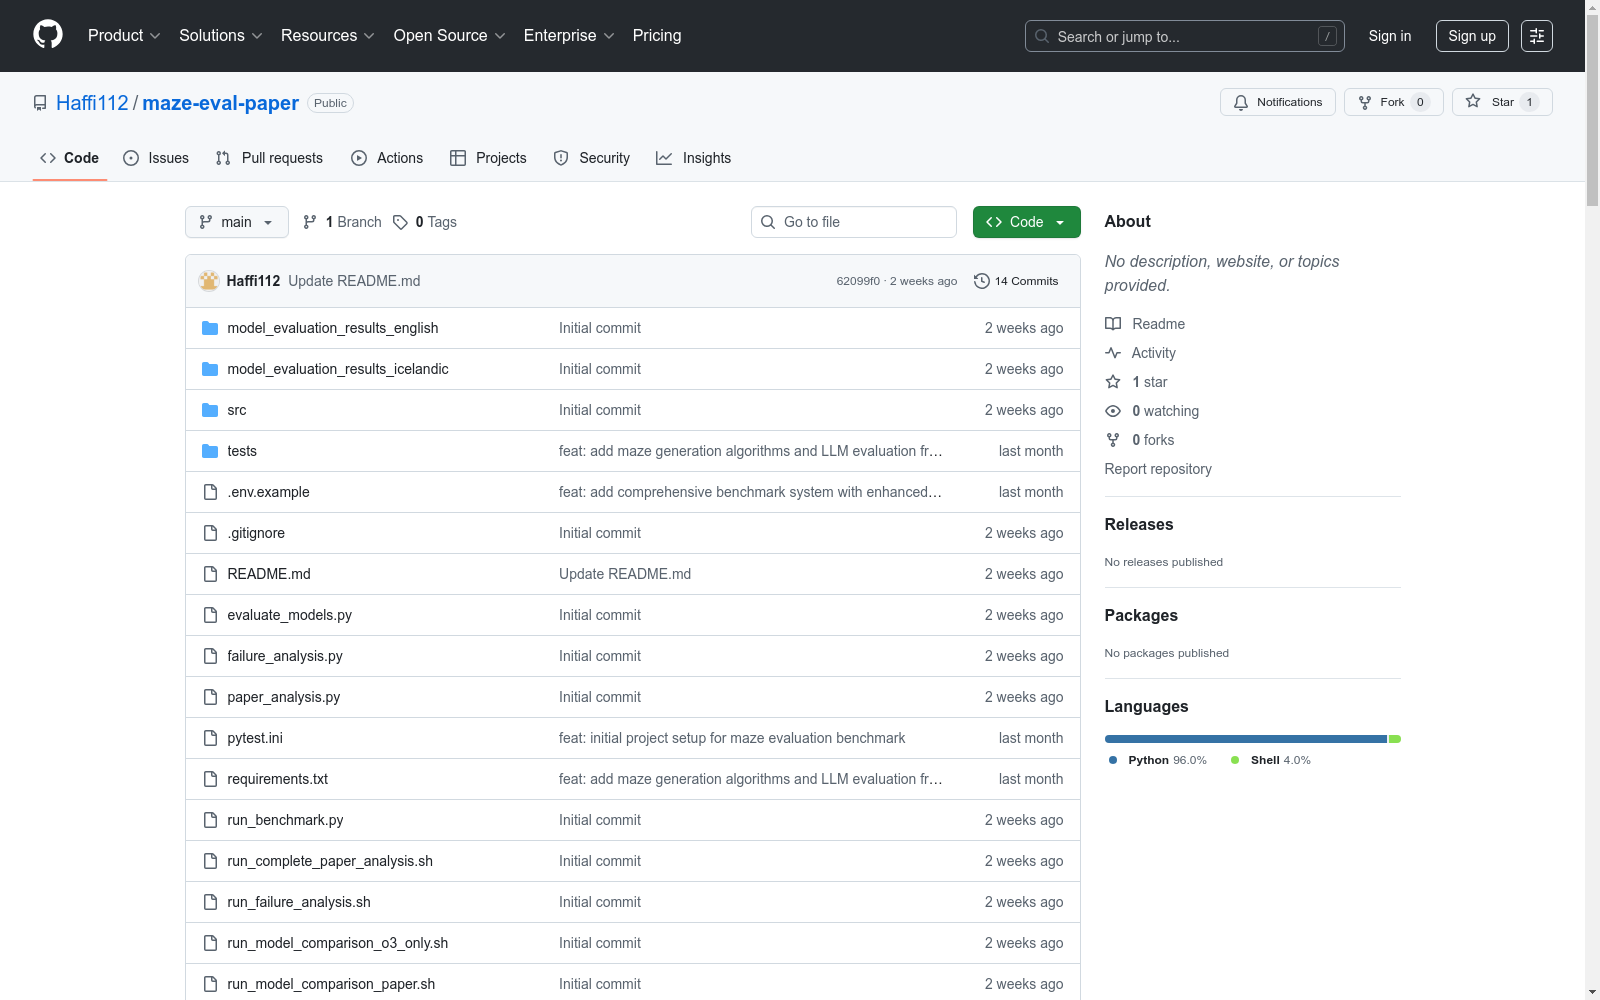The width and height of the screenshot is (1600, 1000).
Task: Open the GitHub home logo
Action: (x=48, y=35)
